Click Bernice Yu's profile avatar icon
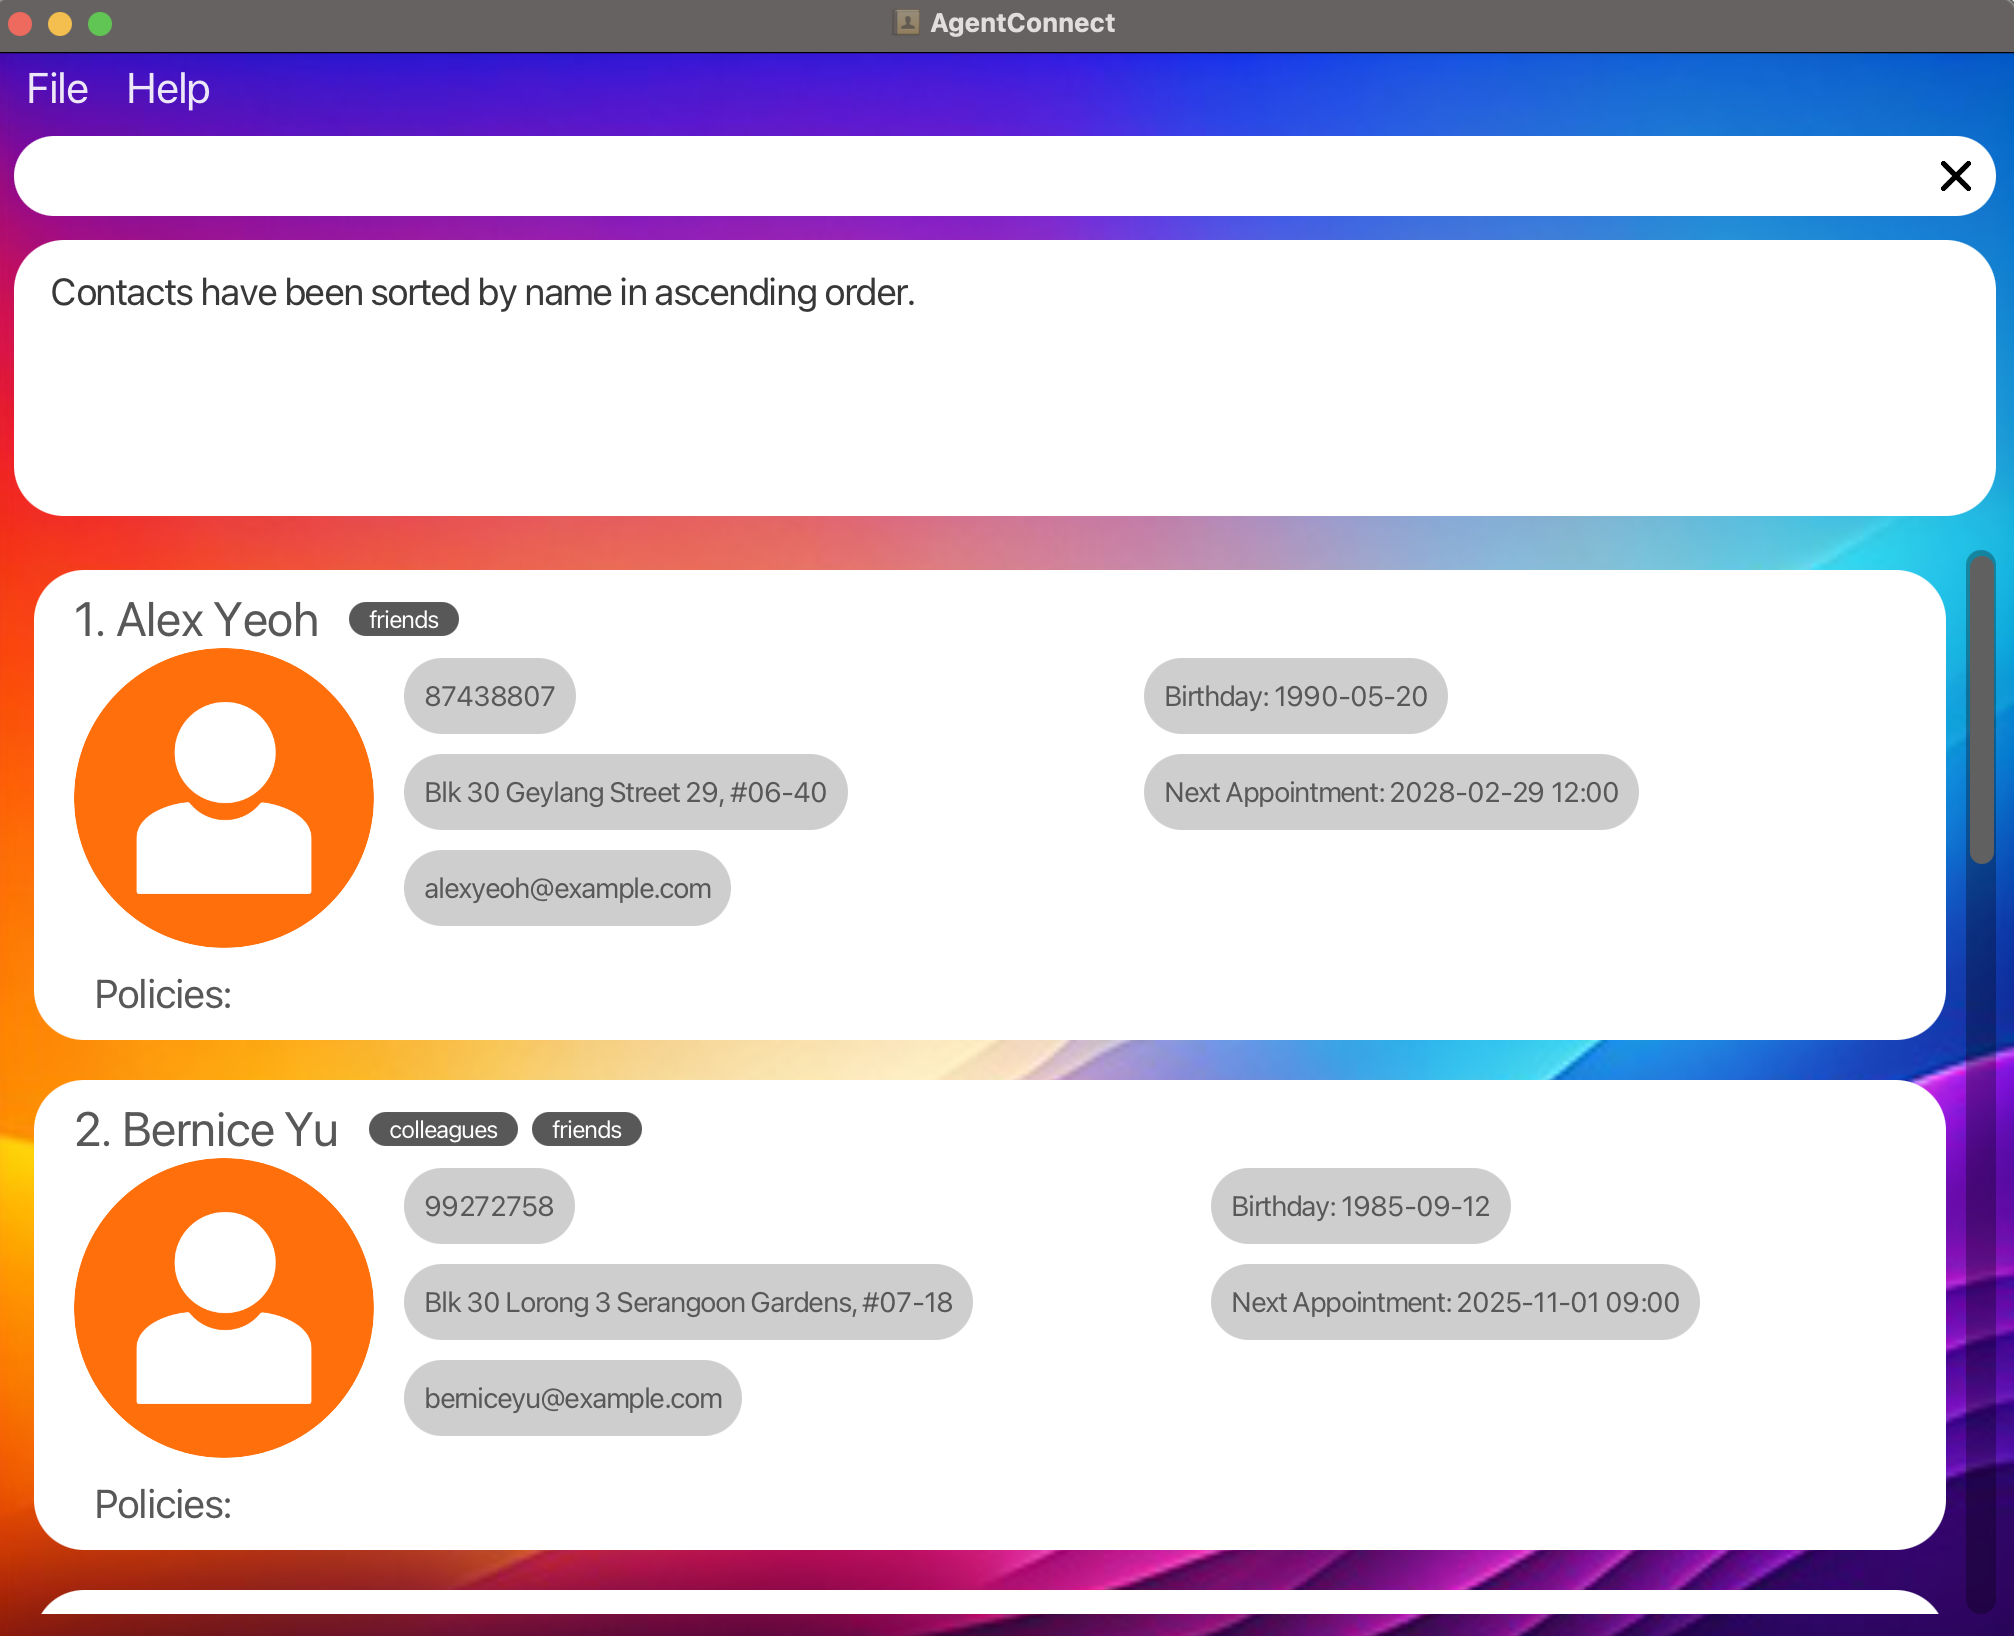Image resolution: width=2014 pixels, height=1636 pixels. [224, 1308]
